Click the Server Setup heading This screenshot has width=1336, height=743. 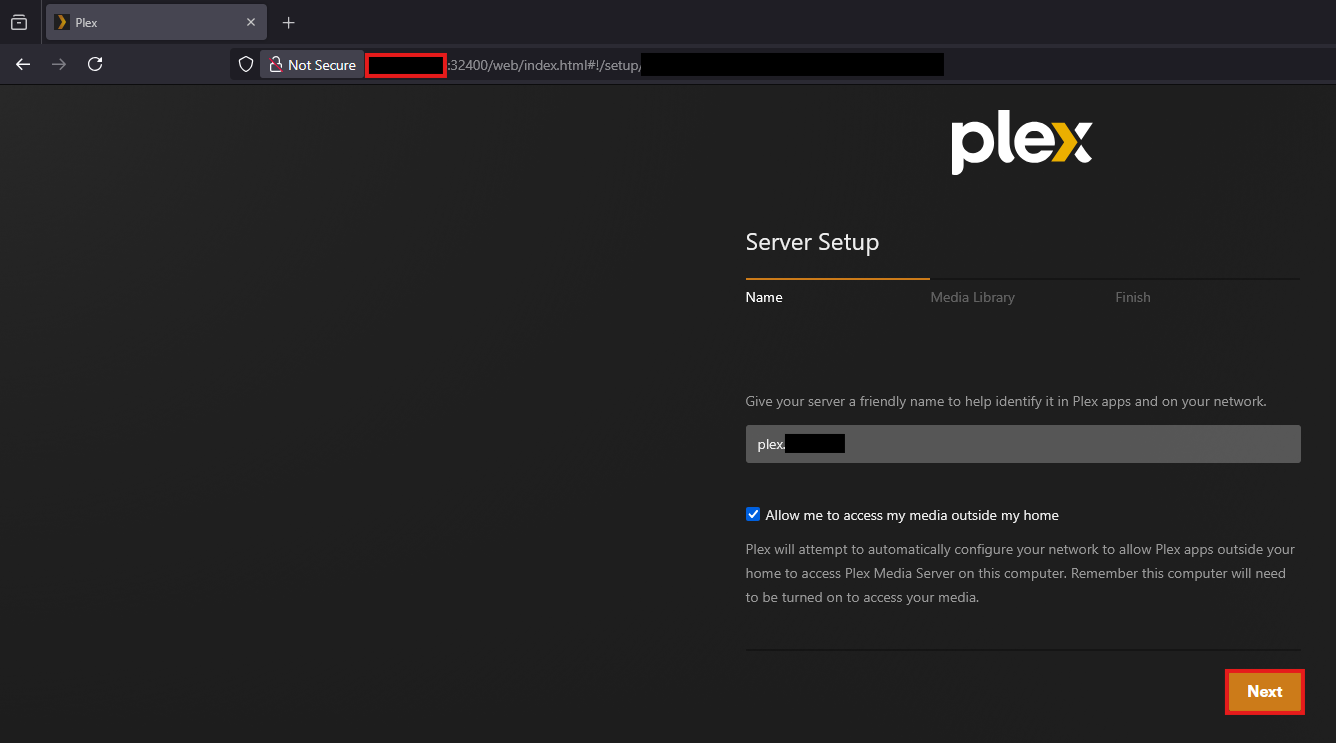[x=812, y=242]
